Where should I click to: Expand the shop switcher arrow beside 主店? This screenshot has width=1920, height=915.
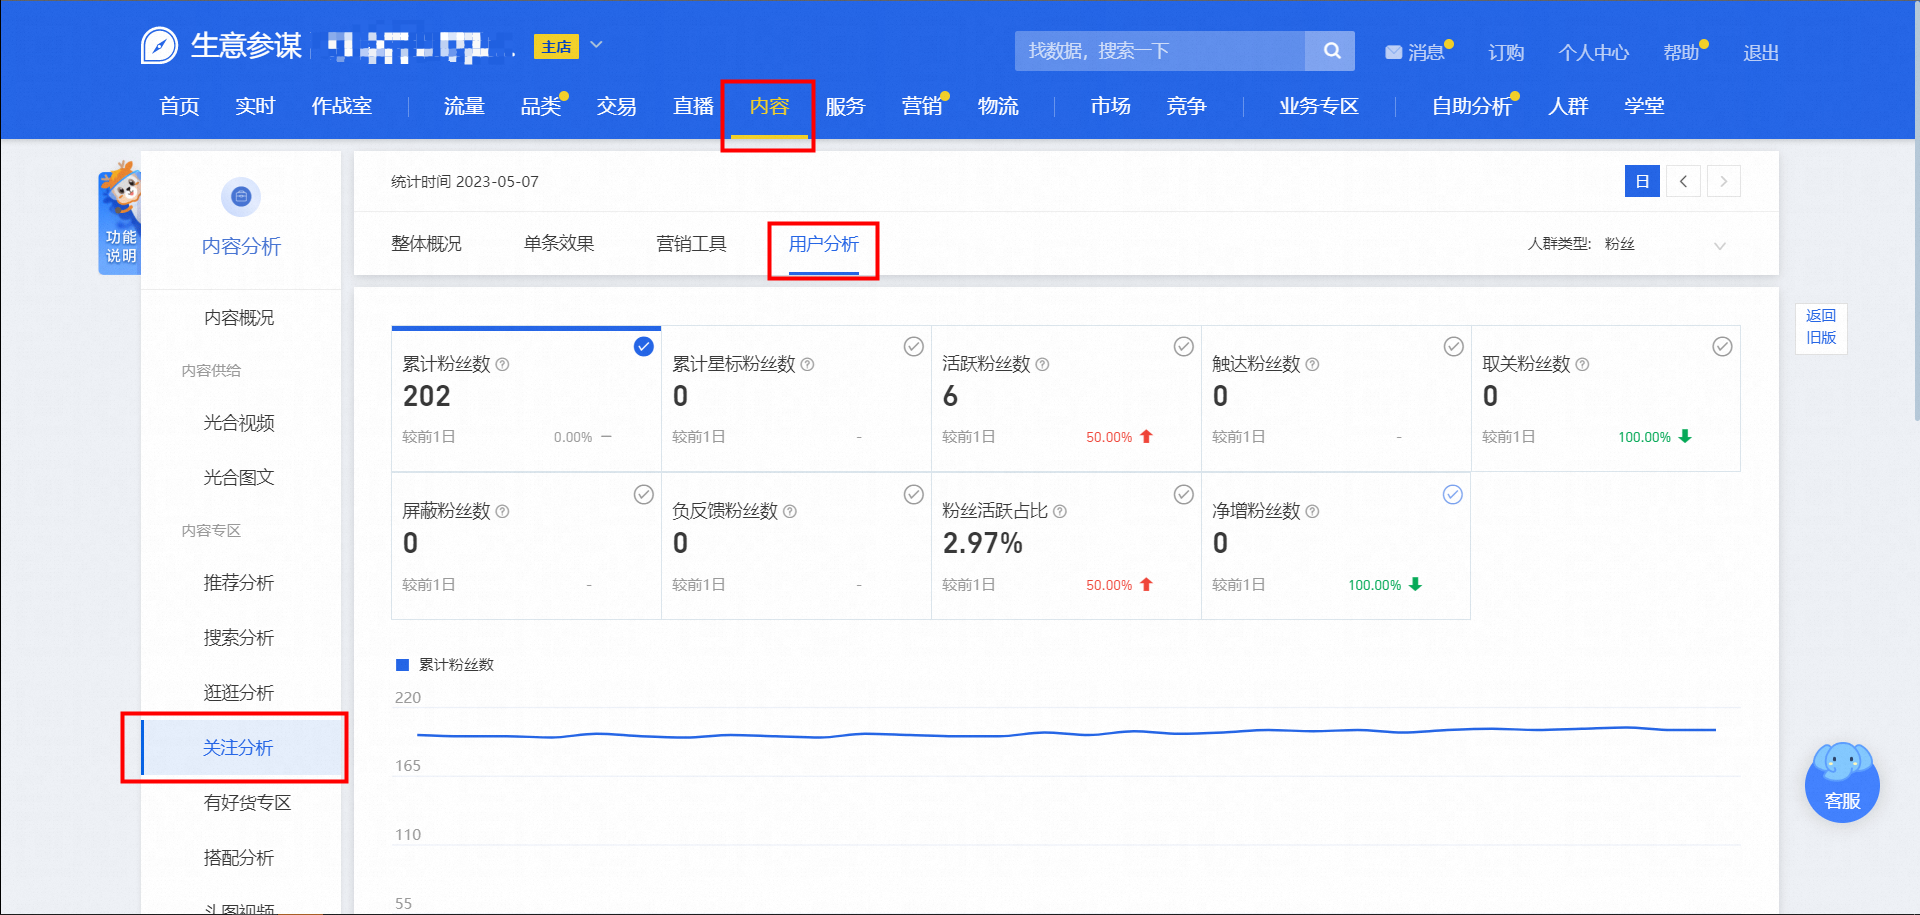596,45
